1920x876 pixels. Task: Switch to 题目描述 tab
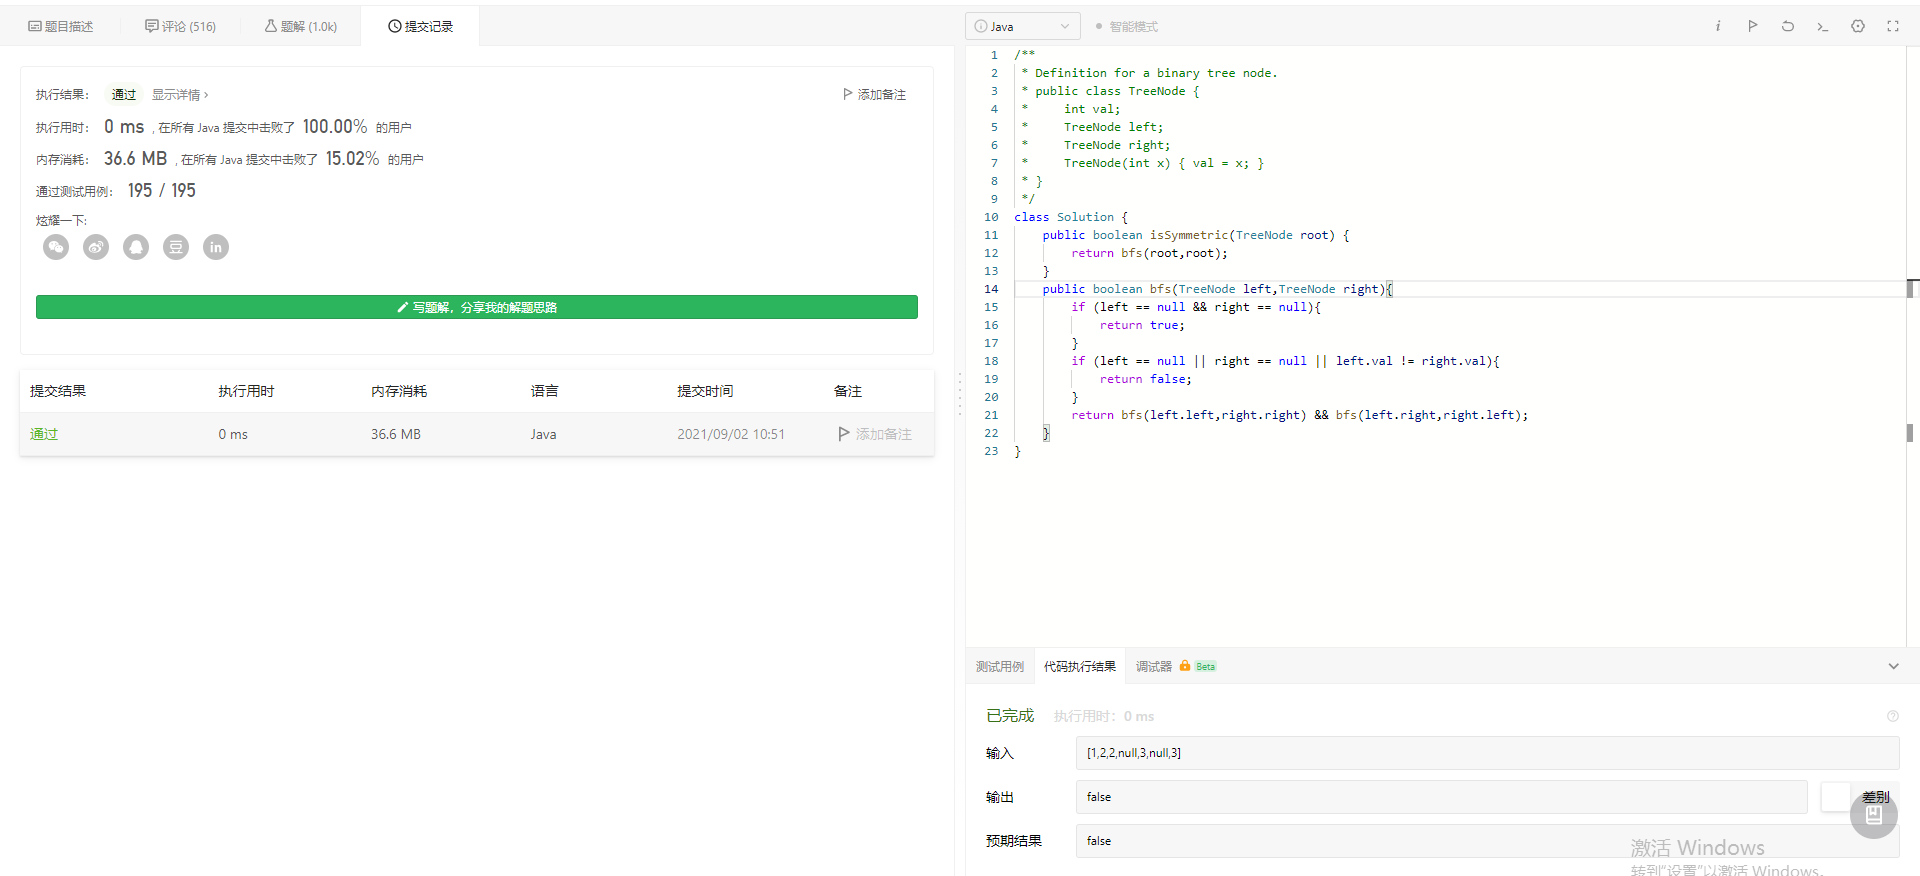[61, 26]
